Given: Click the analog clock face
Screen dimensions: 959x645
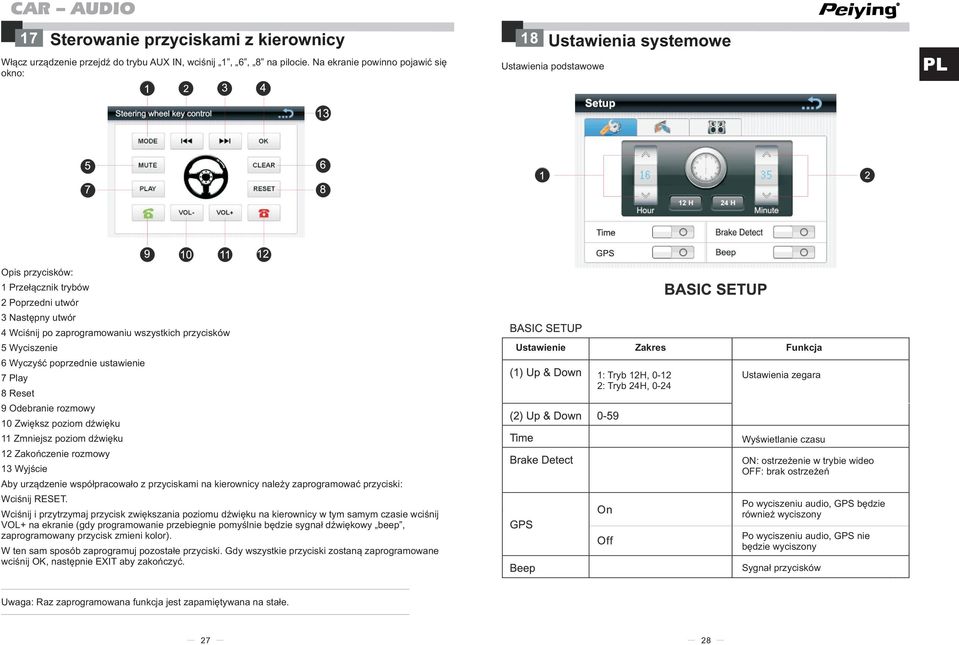Looking at the screenshot, I should [x=706, y=168].
